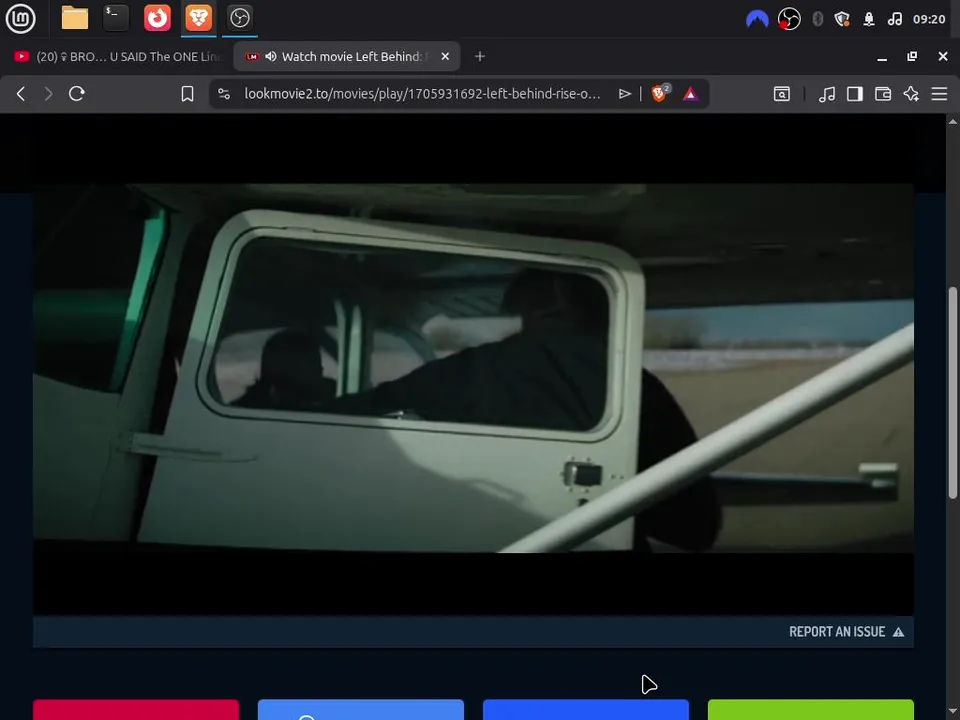
Task: Open the Terminal from the panel
Action: coord(116,18)
